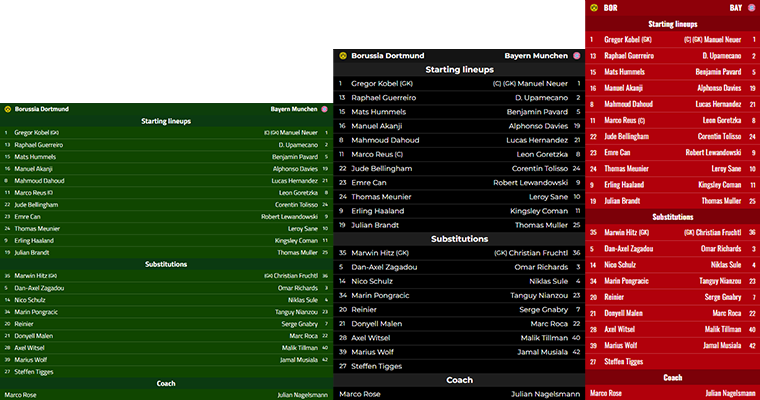Click Coach header in black widget
Image resolution: width=760 pixels, height=400 pixels.
(x=459, y=380)
